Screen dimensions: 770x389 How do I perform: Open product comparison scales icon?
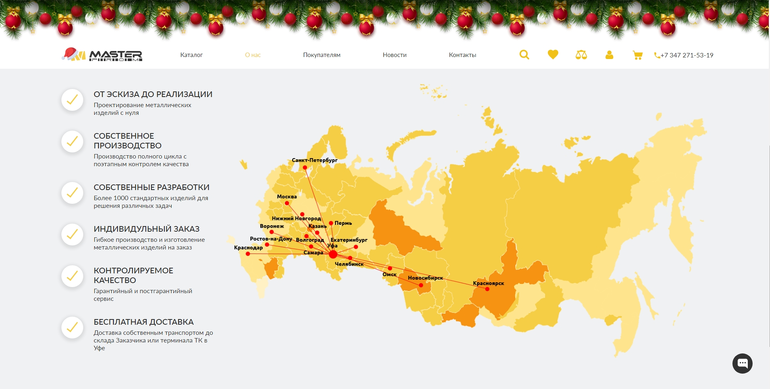pyautogui.click(x=581, y=55)
